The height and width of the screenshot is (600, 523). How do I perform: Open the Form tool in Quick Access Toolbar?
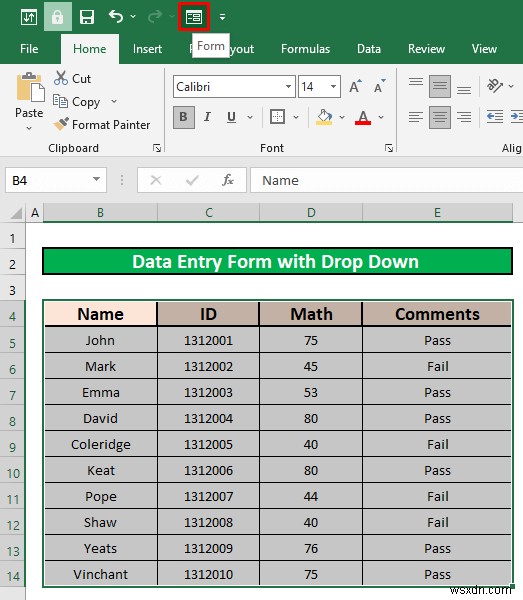pyautogui.click(x=194, y=17)
